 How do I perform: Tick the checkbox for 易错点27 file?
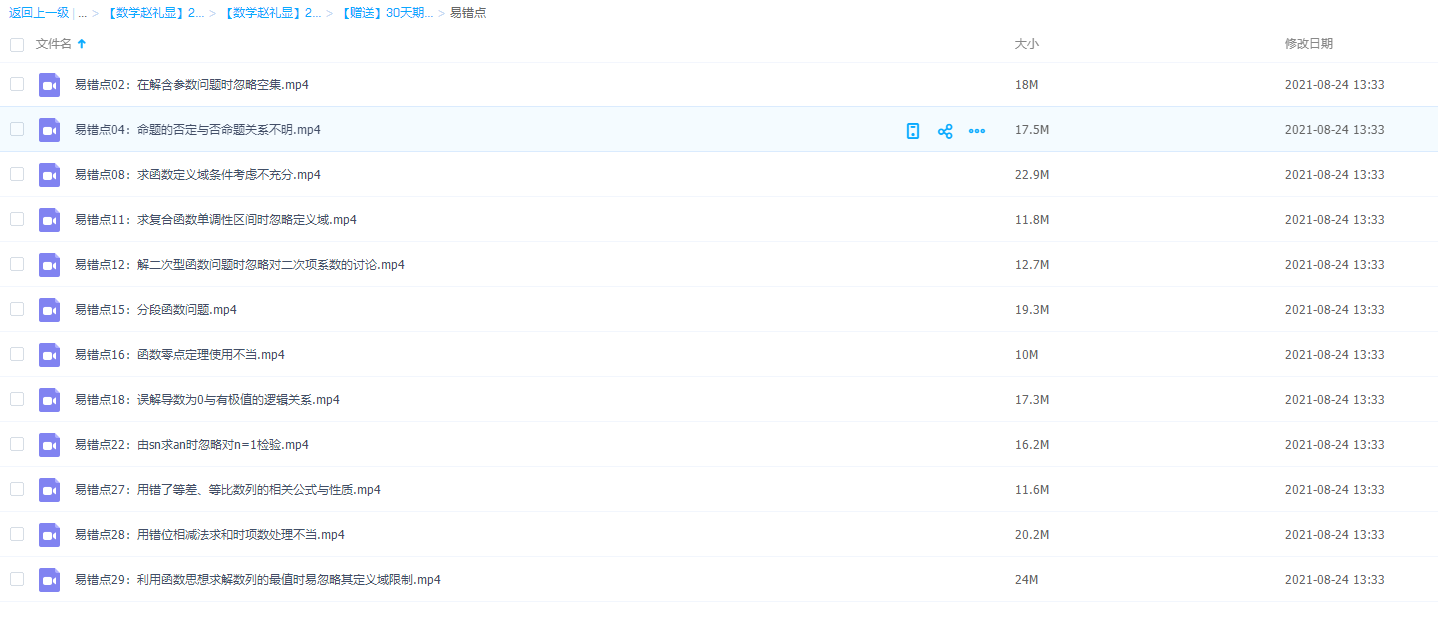click(17, 489)
